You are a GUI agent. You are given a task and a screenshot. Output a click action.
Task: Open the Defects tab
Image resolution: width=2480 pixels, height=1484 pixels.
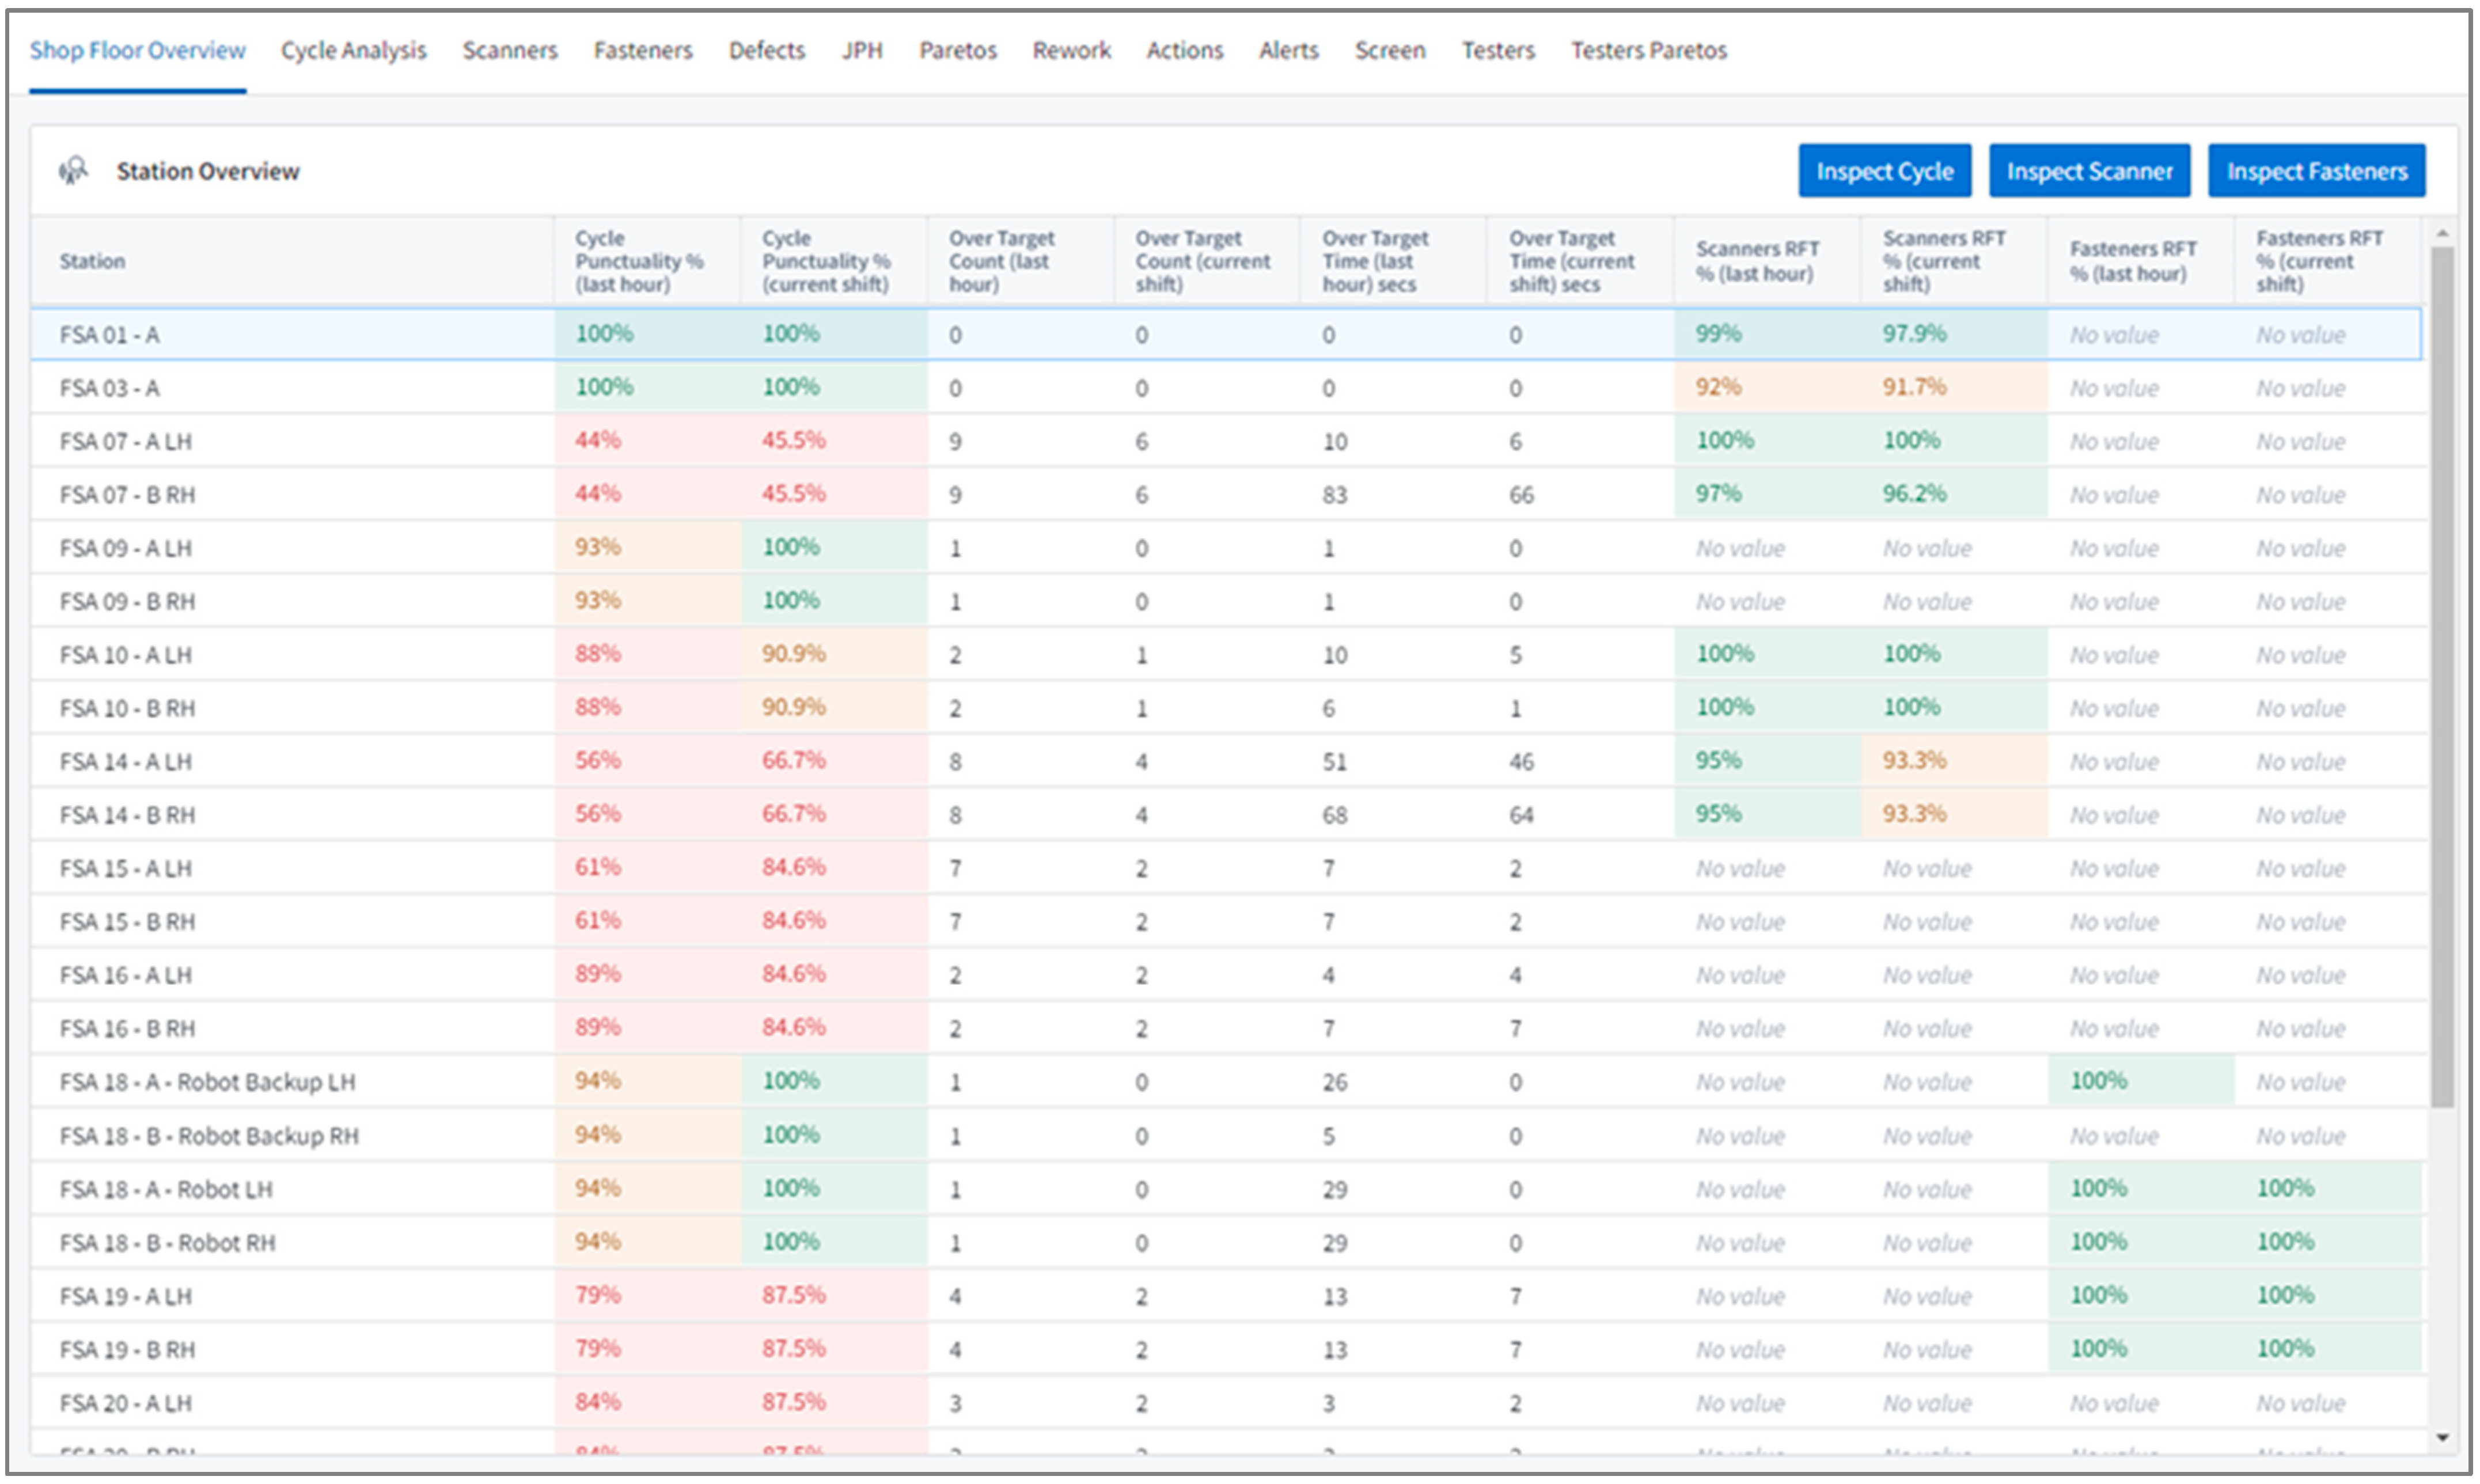click(x=766, y=50)
